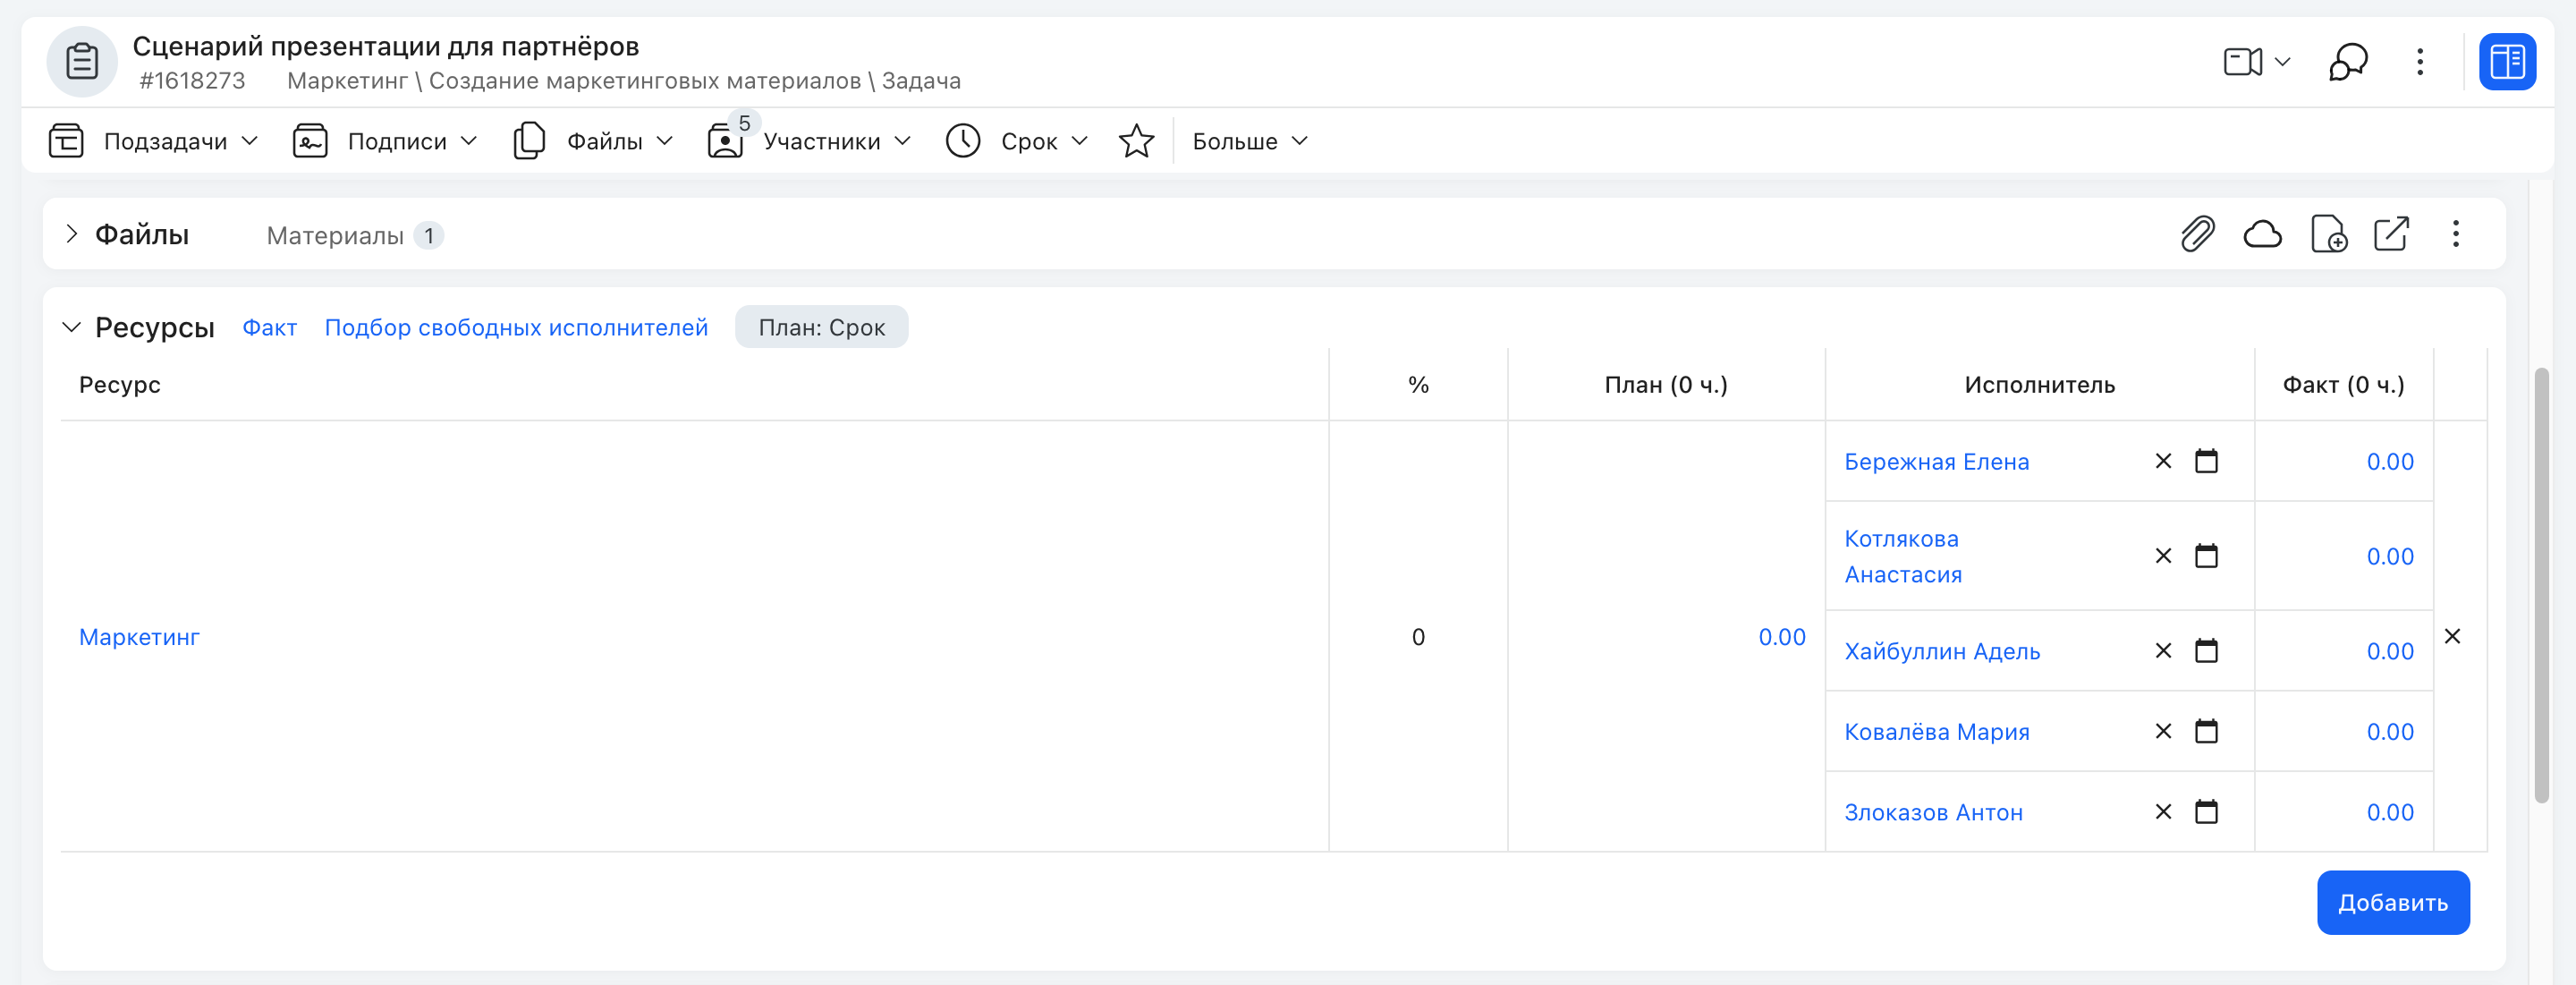The width and height of the screenshot is (2576, 985).
Task: Open the Больше menu
Action: 1250,141
